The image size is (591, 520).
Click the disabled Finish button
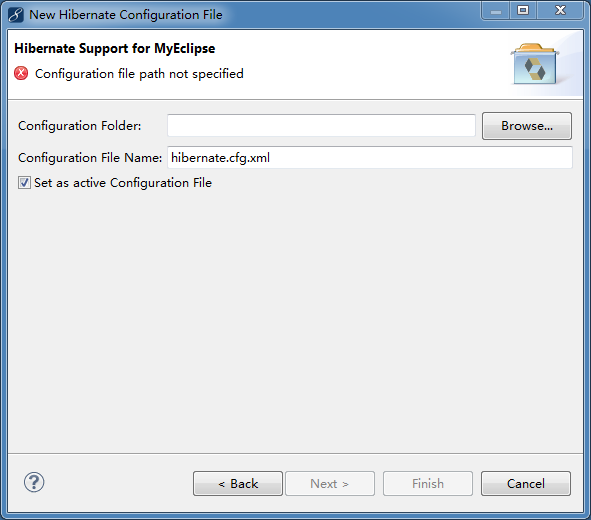click(x=428, y=483)
